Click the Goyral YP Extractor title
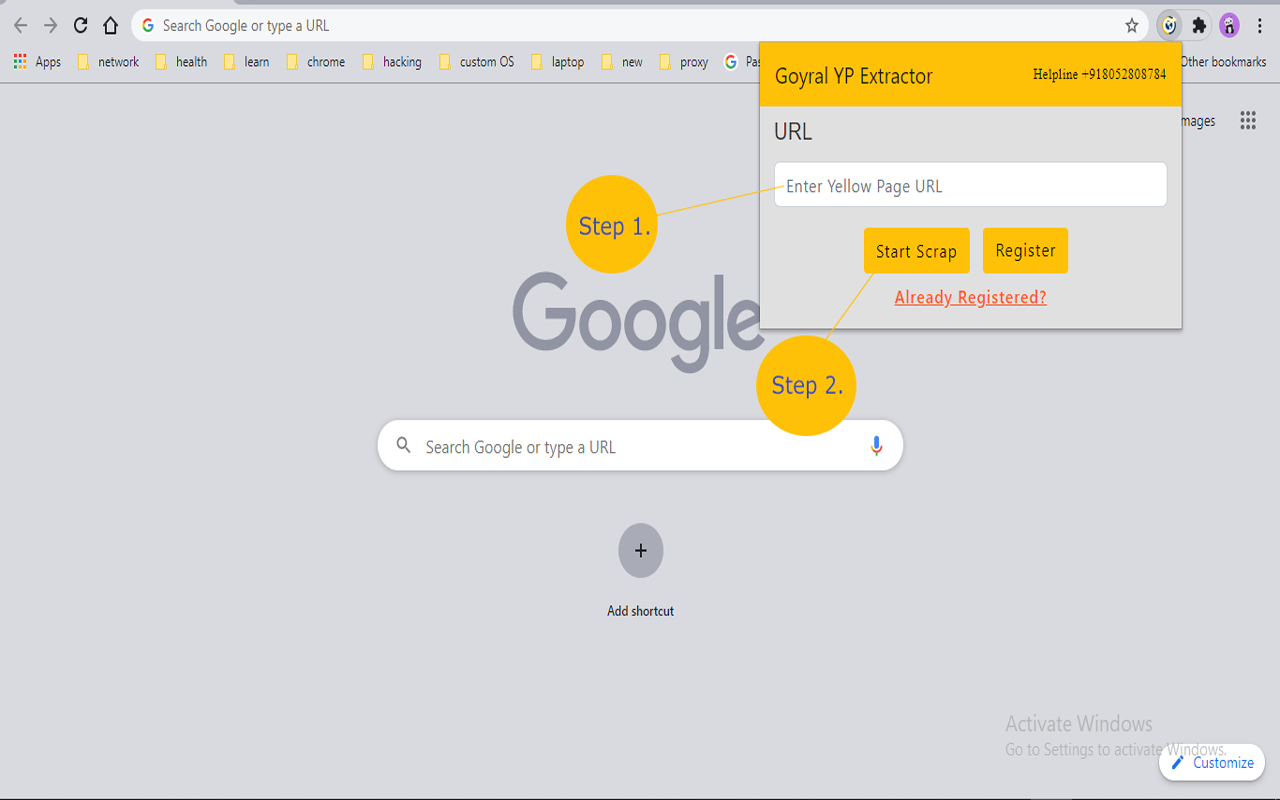This screenshot has height=800, width=1280. (x=853, y=76)
